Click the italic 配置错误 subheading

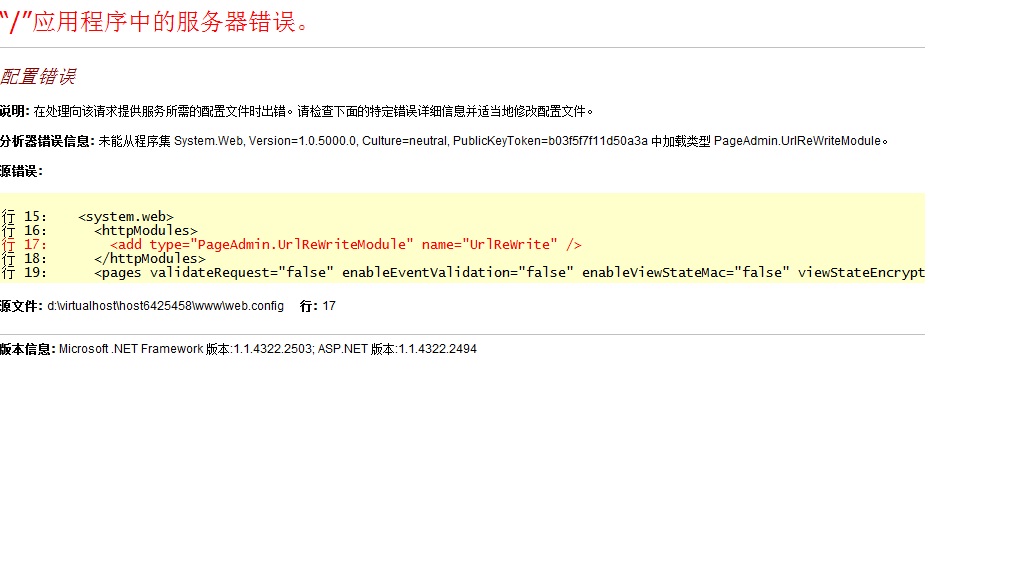(x=38, y=78)
